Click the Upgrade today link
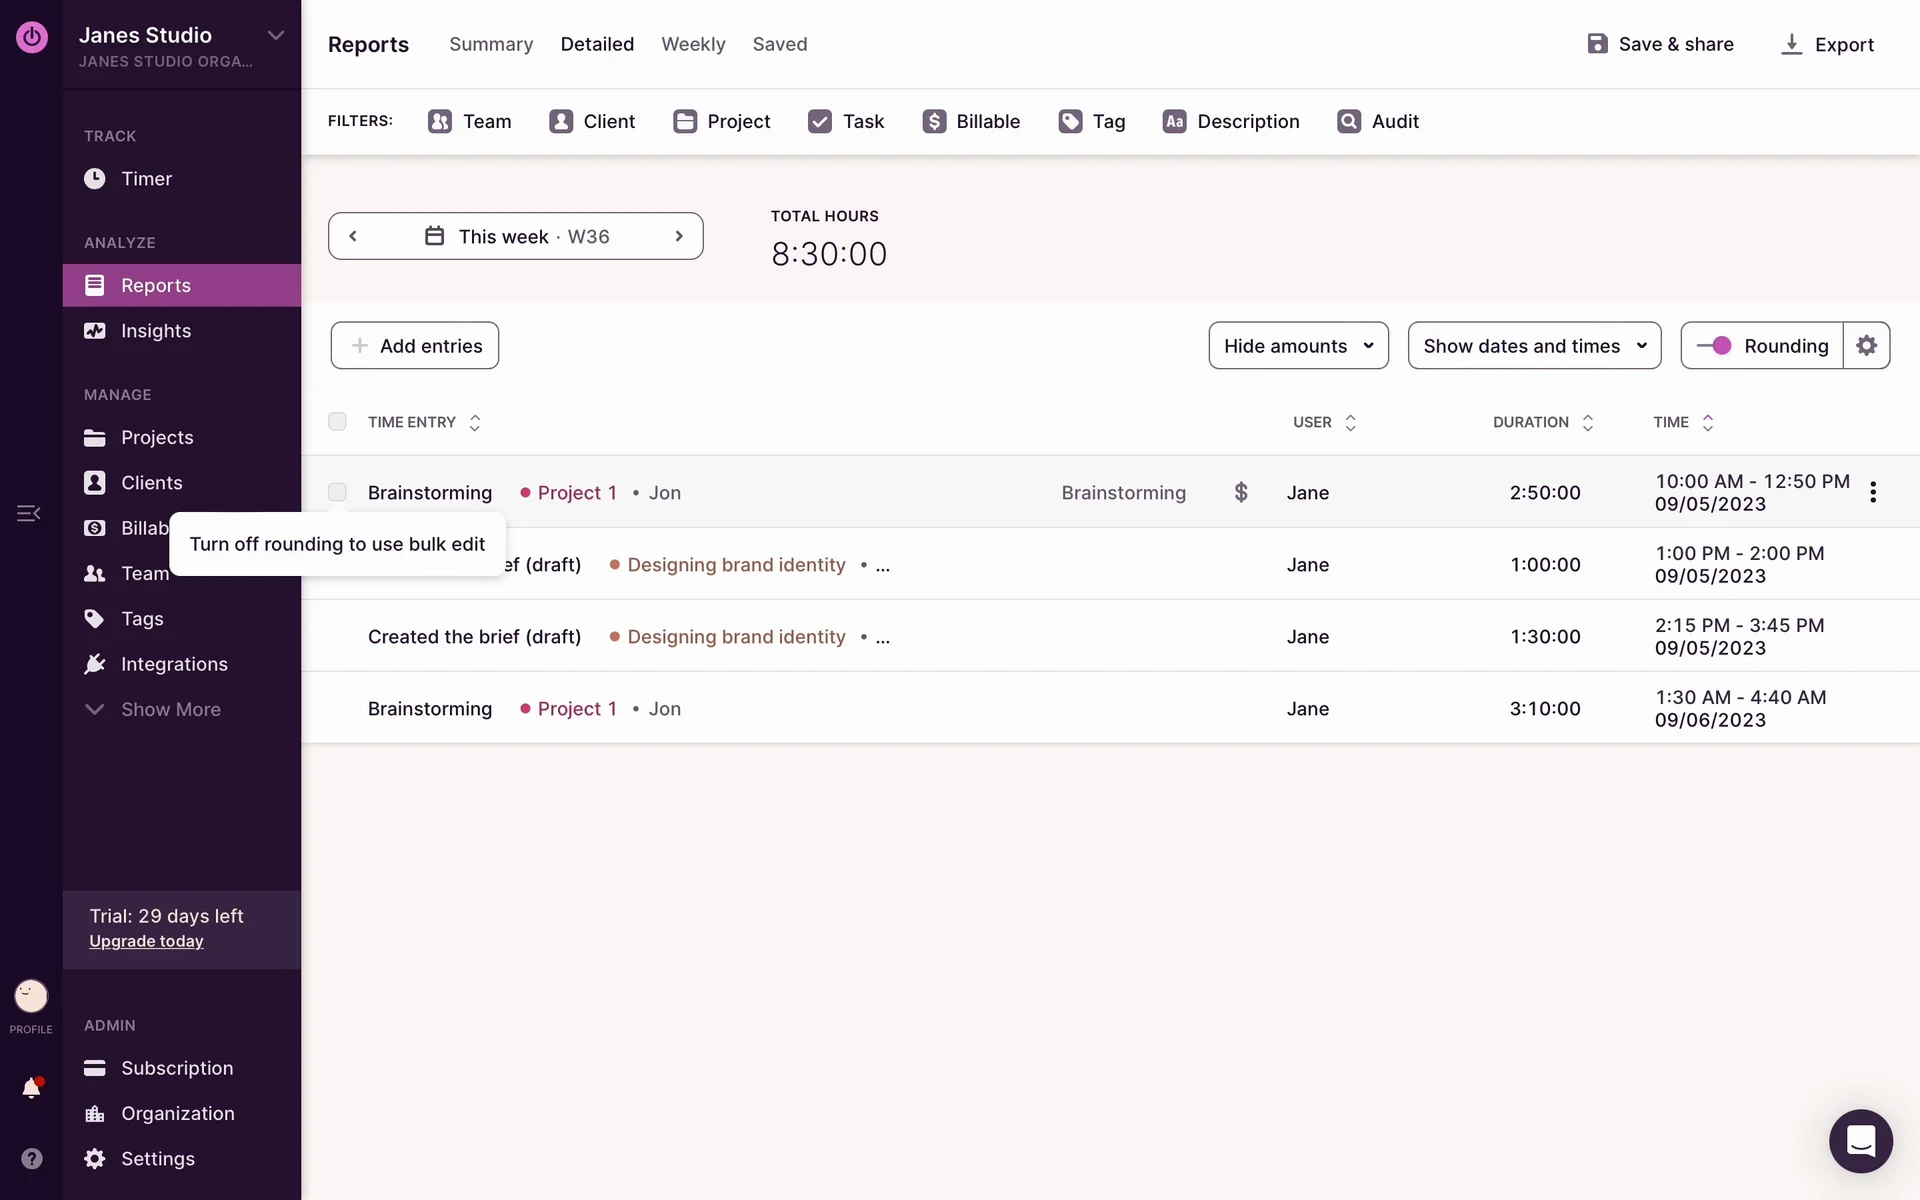Screen dimensions: 1920x1200 (146, 941)
